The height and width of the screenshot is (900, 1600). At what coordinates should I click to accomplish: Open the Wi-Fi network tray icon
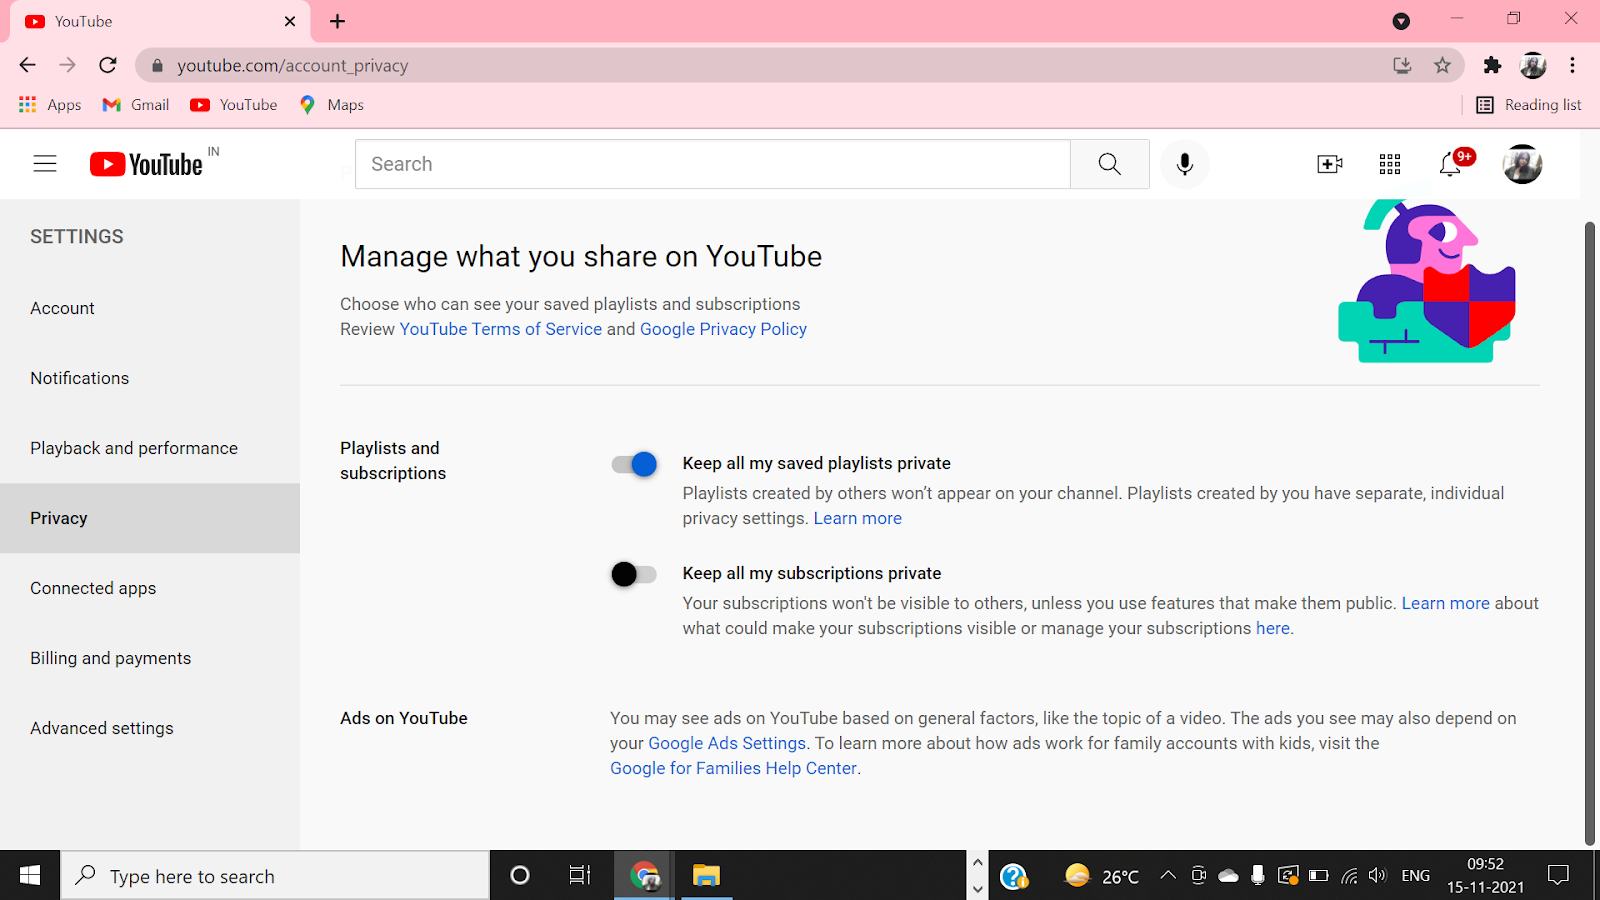point(1349,876)
